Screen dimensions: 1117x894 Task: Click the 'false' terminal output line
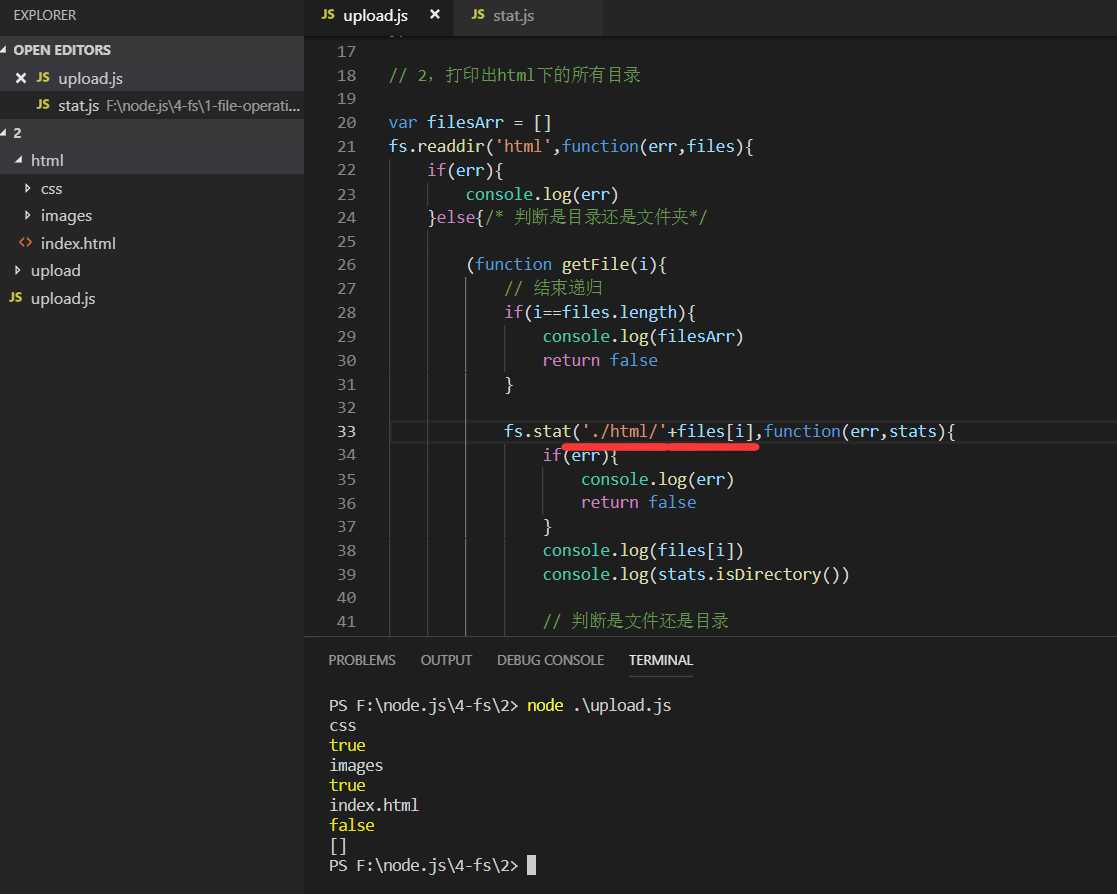point(352,825)
